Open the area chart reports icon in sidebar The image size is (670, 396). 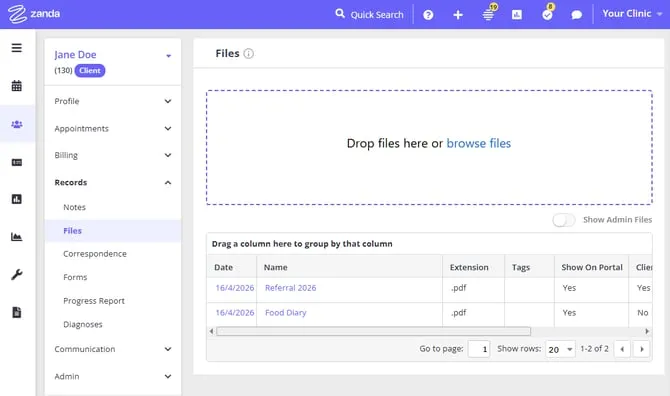coord(17,237)
